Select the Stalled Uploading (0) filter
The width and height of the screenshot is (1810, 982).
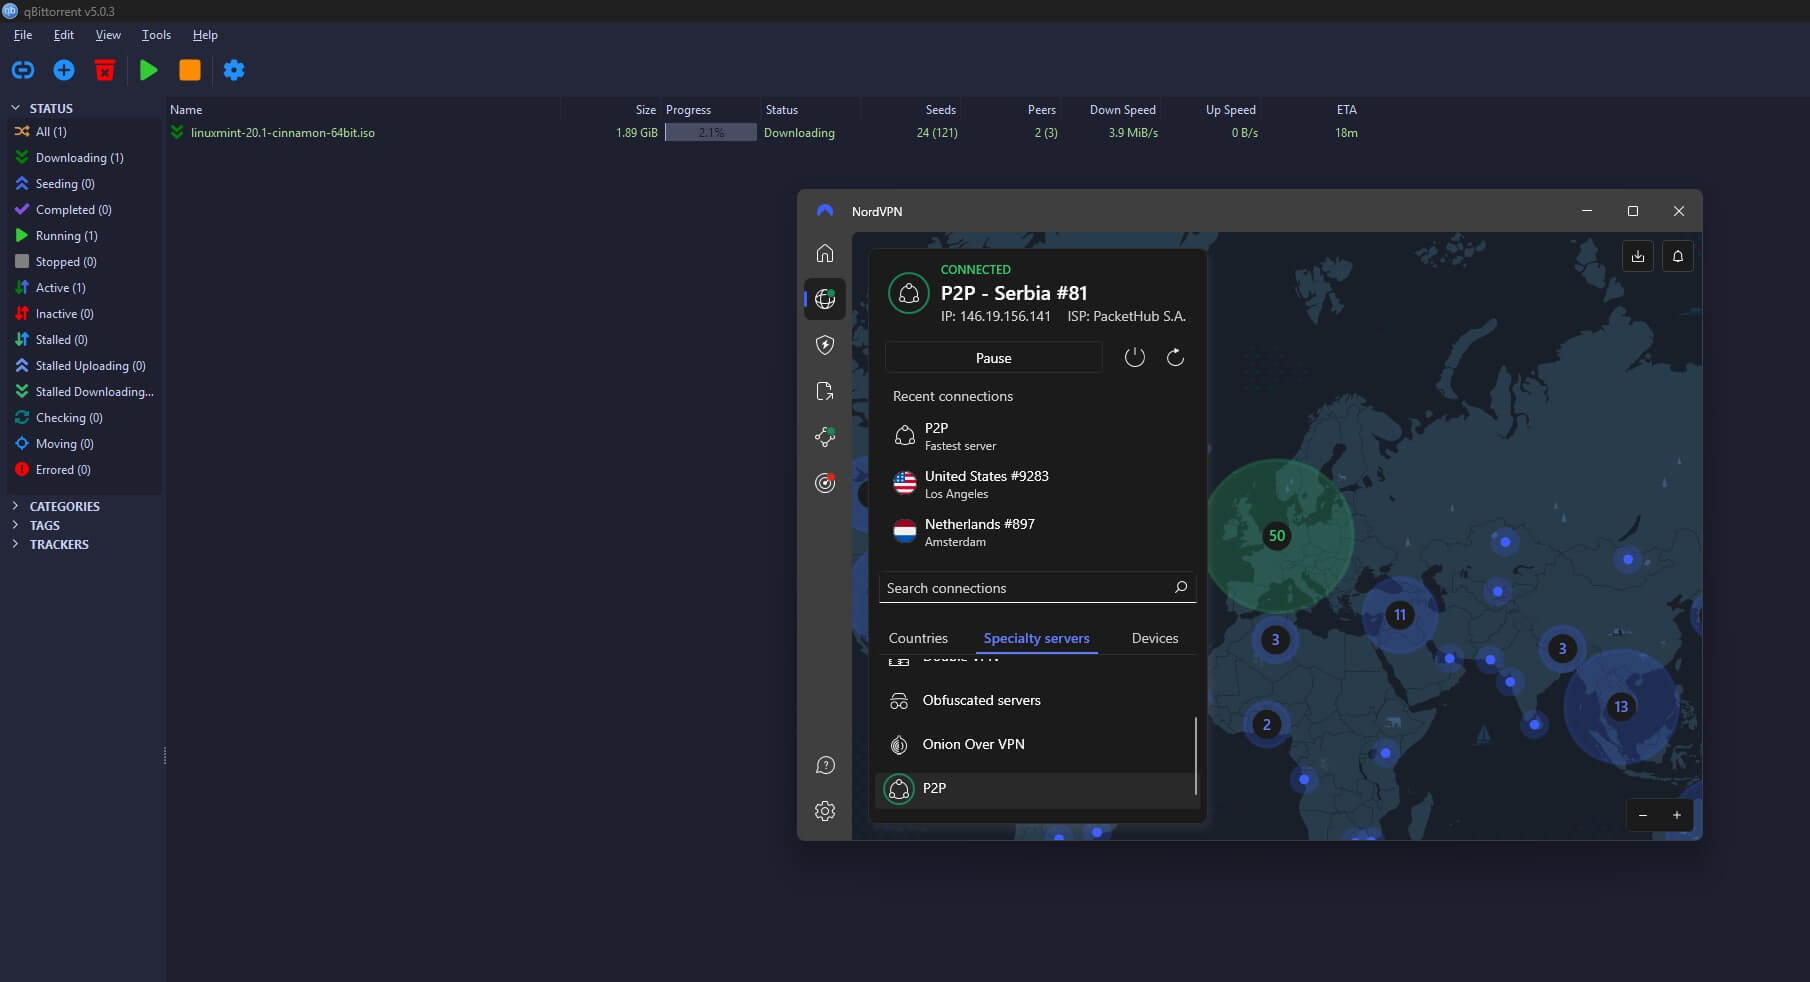click(x=84, y=366)
